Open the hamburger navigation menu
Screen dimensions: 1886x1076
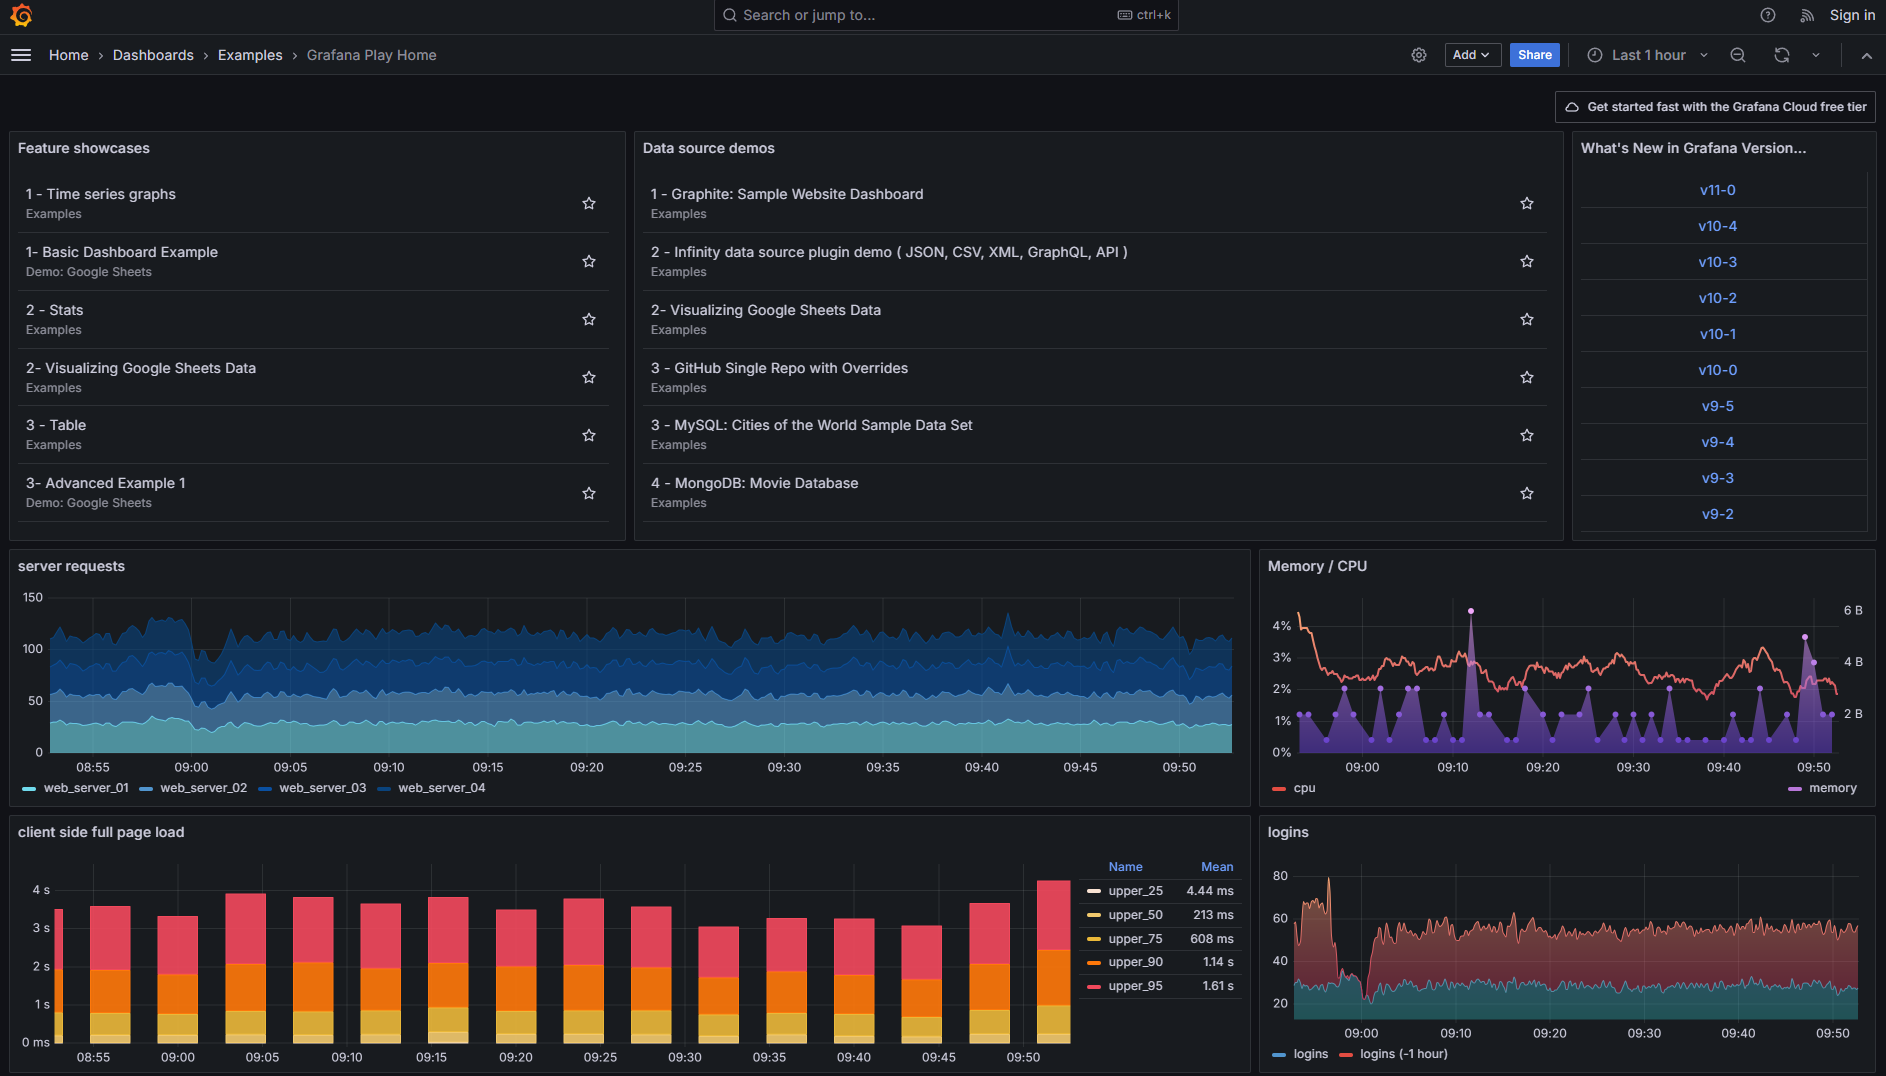21,55
